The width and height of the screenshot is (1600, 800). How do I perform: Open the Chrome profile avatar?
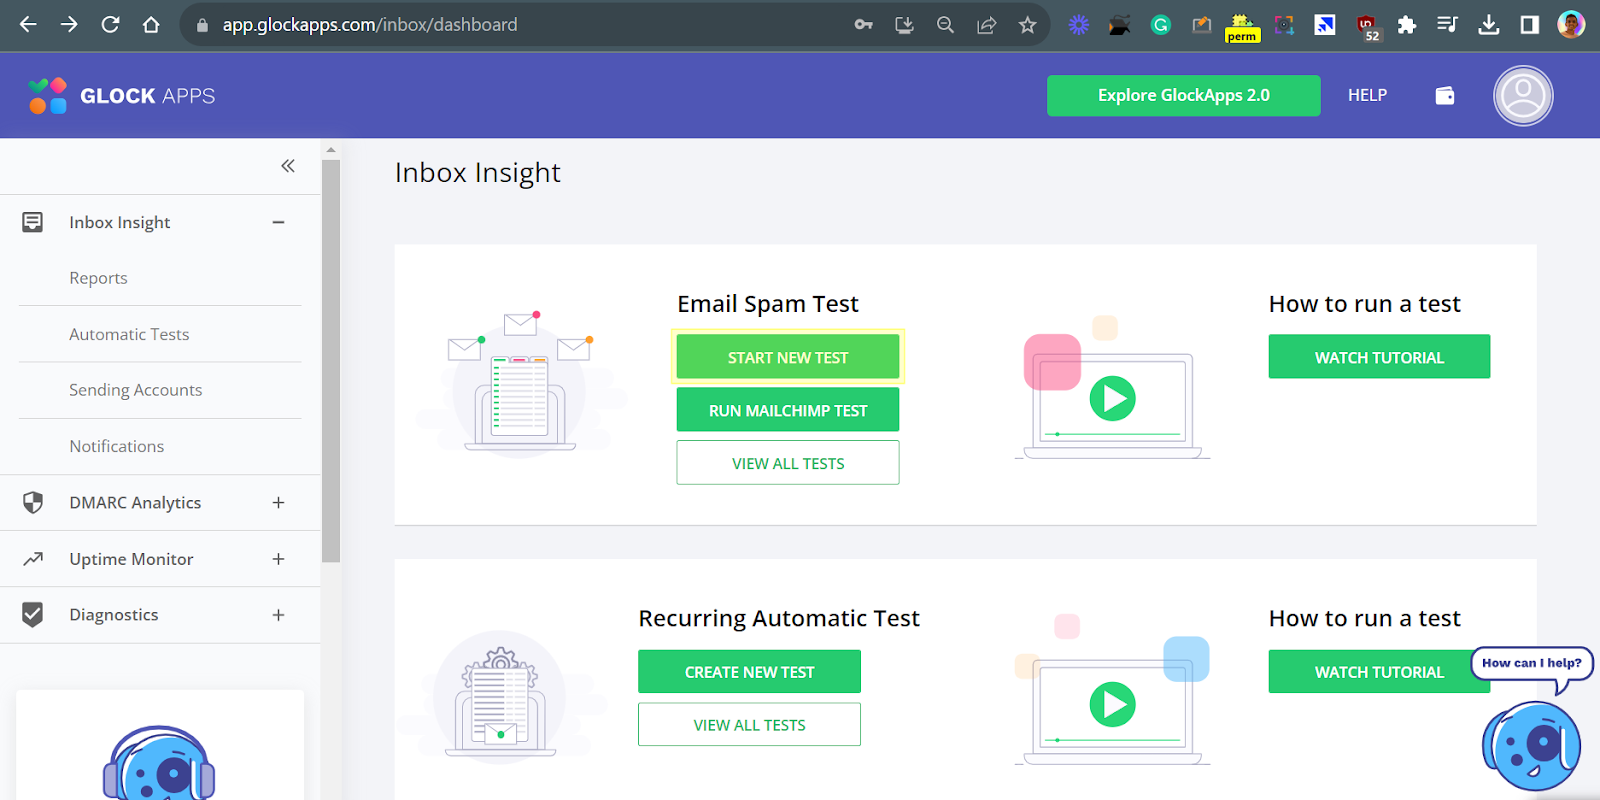[1571, 25]
